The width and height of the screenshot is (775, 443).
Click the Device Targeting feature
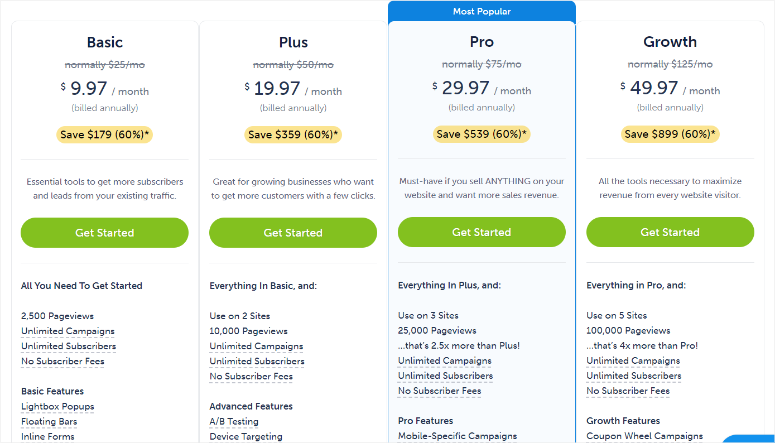[x=246, y=436]
